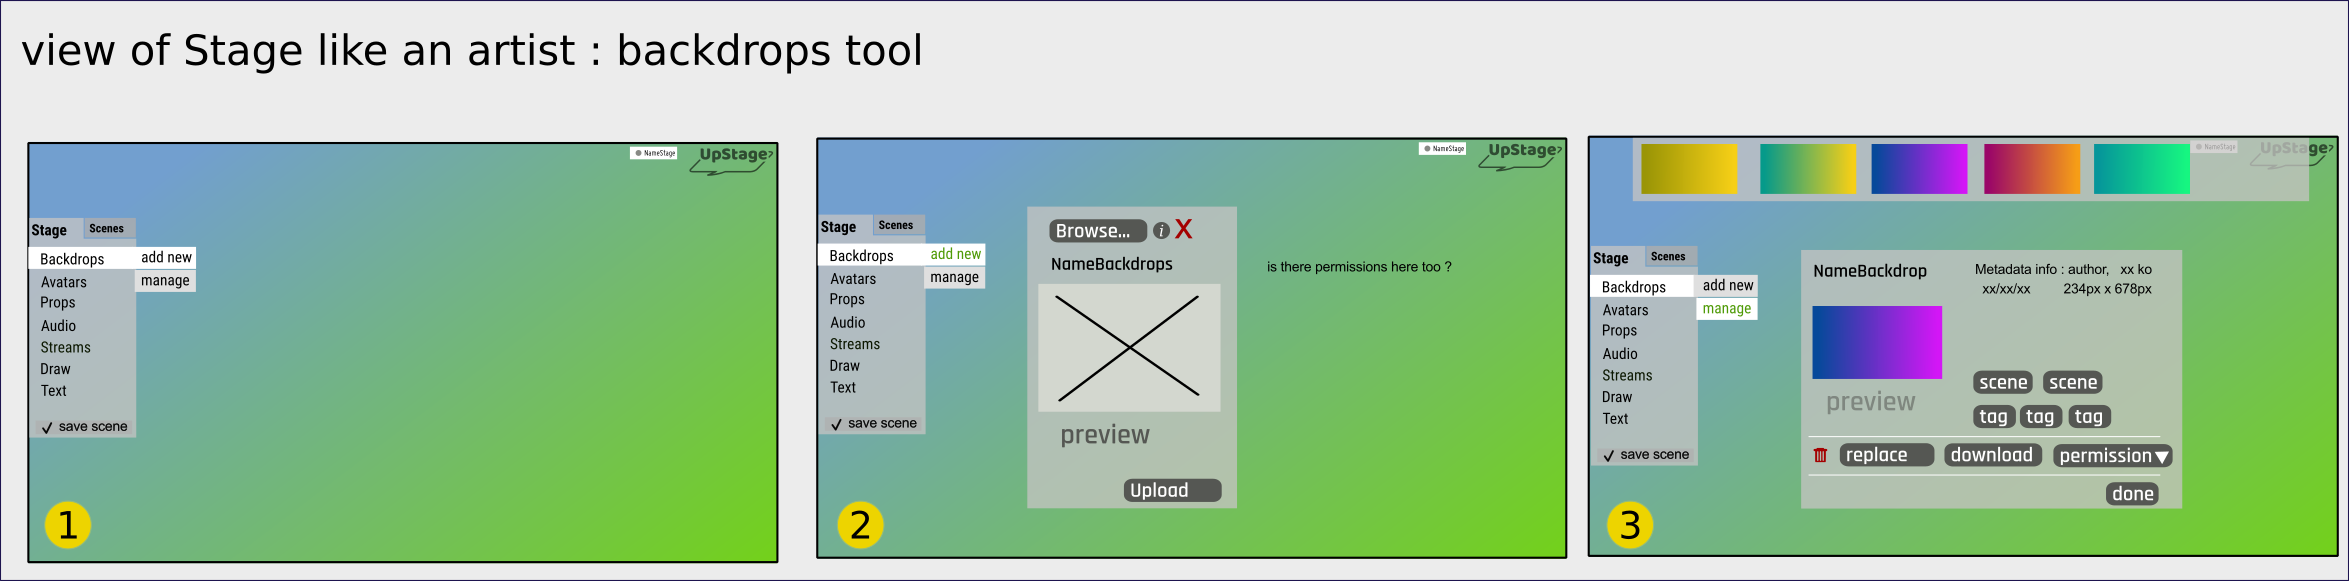
Task: Click the first scene button
Action: pyautogui.click(x=2003, y=382)
